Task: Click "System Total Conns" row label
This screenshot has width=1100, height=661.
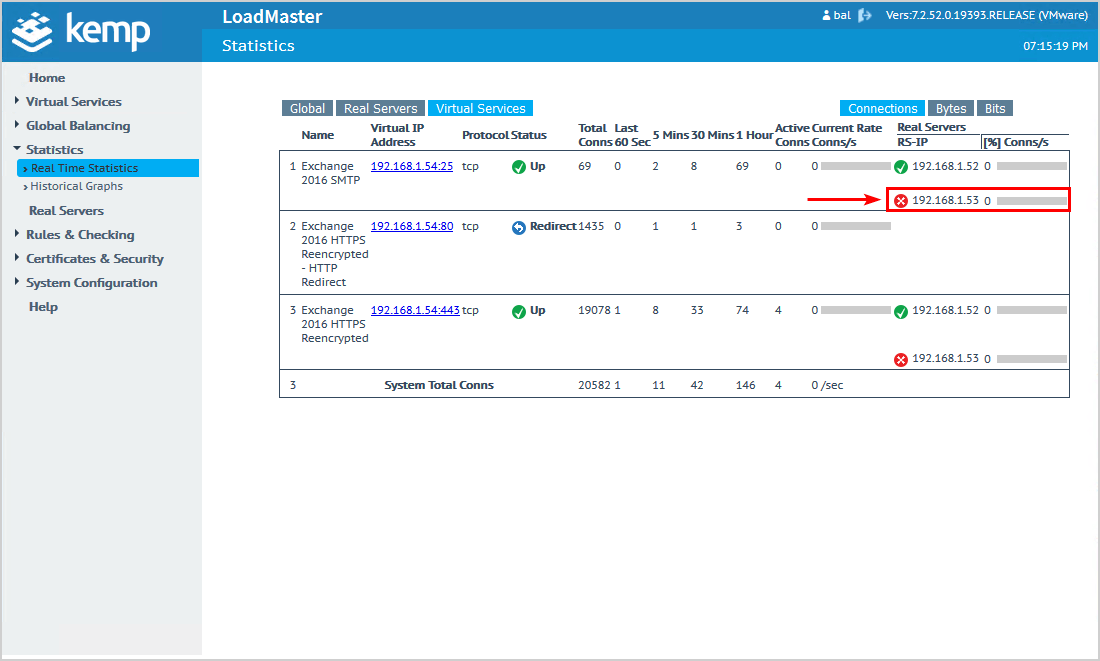Action: pyautogui.click(x=439, y=385)
